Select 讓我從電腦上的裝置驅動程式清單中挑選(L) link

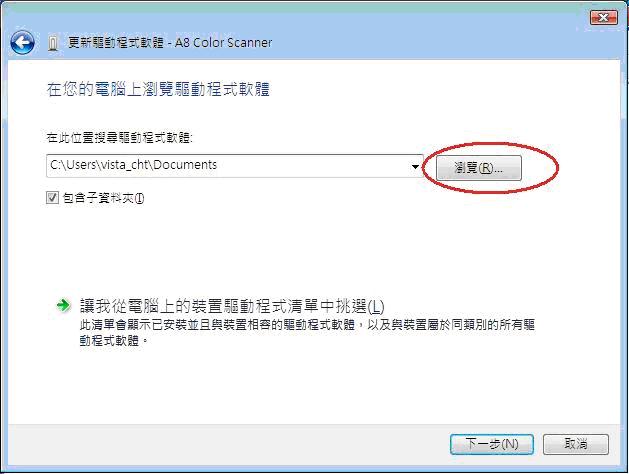(232, 307)
